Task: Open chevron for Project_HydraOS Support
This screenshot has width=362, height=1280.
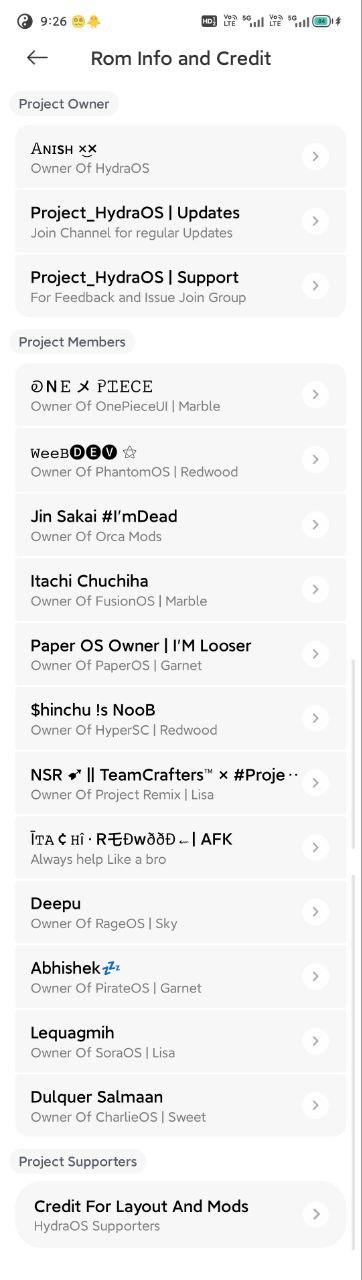Action: [x=315, y=286]
